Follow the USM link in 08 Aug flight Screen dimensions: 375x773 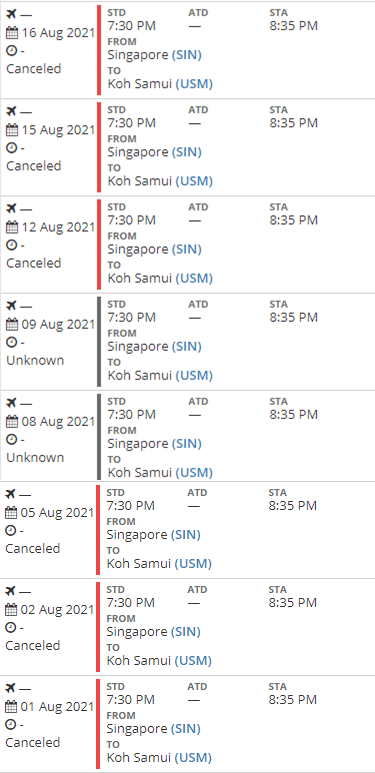tap(194, 473)
